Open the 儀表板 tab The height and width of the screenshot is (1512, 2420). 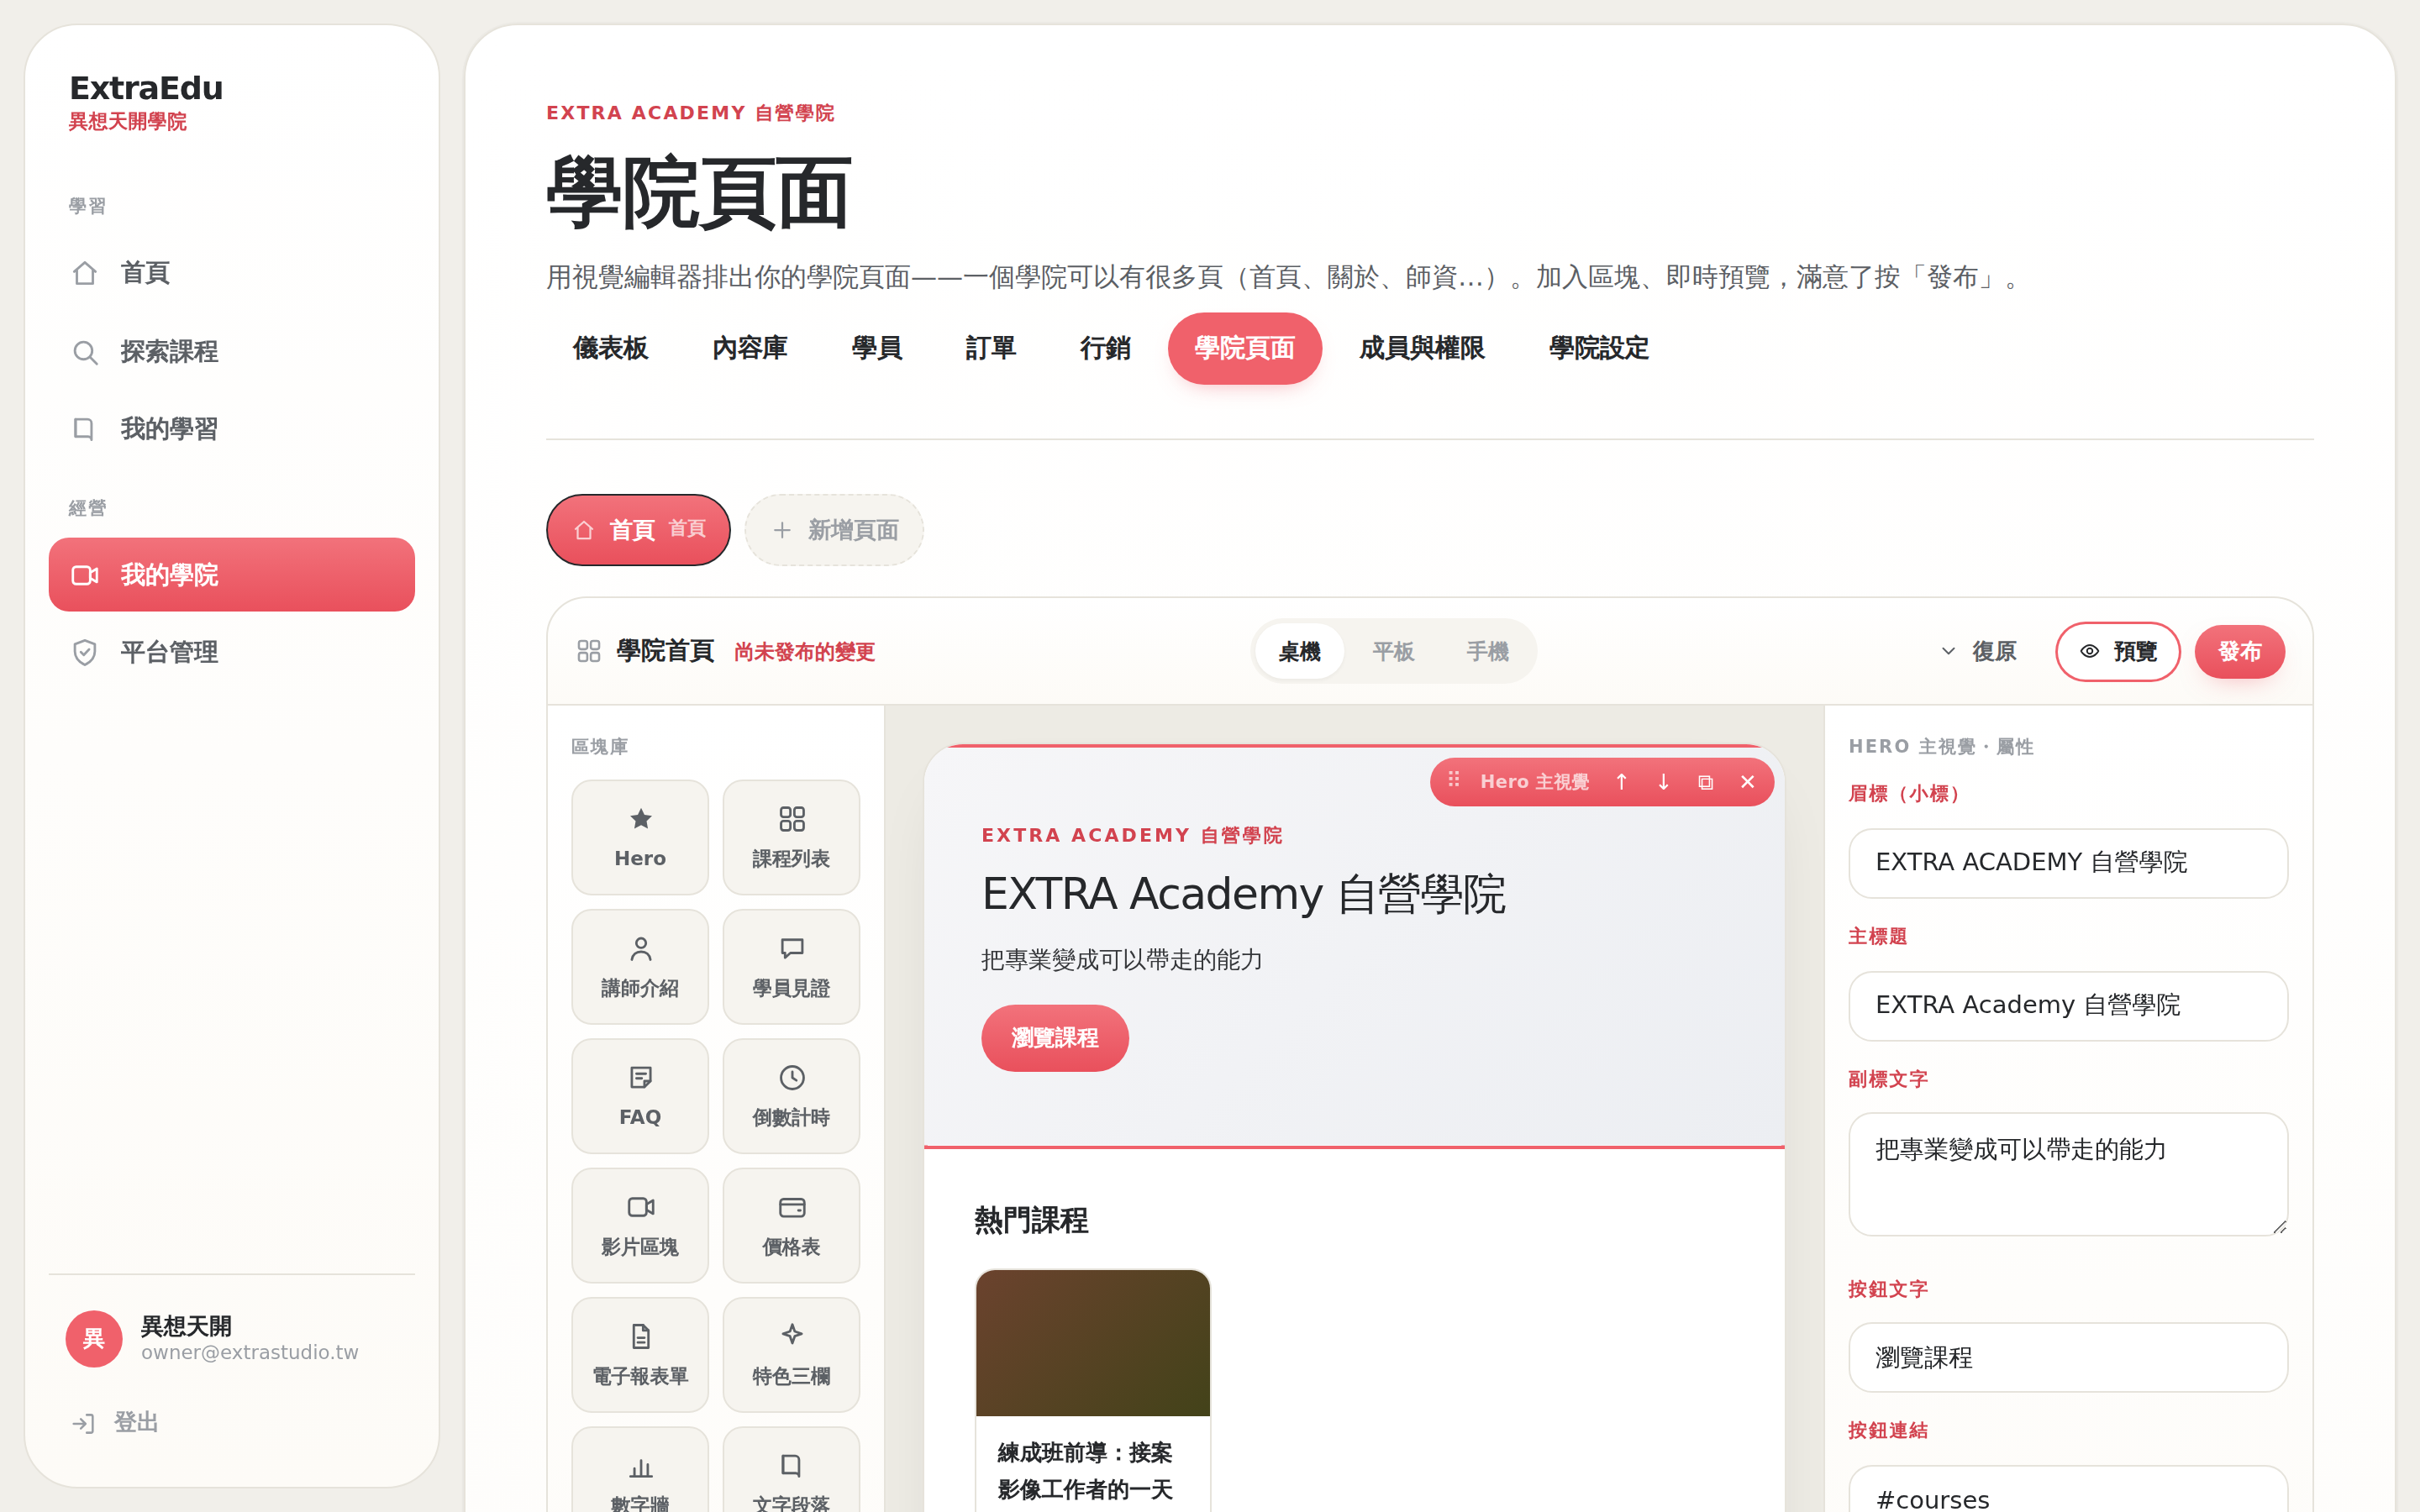click(610, 348)
